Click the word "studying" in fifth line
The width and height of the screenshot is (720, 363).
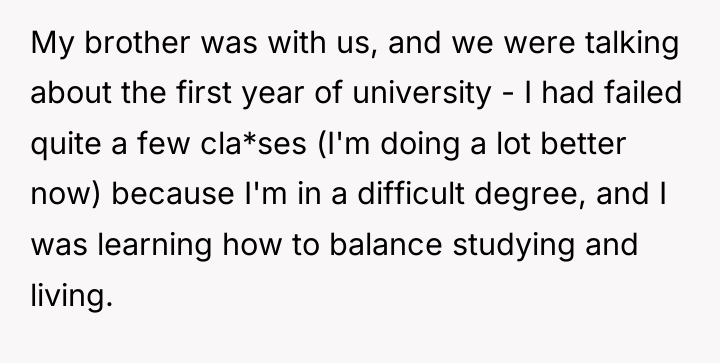(513, 246)
